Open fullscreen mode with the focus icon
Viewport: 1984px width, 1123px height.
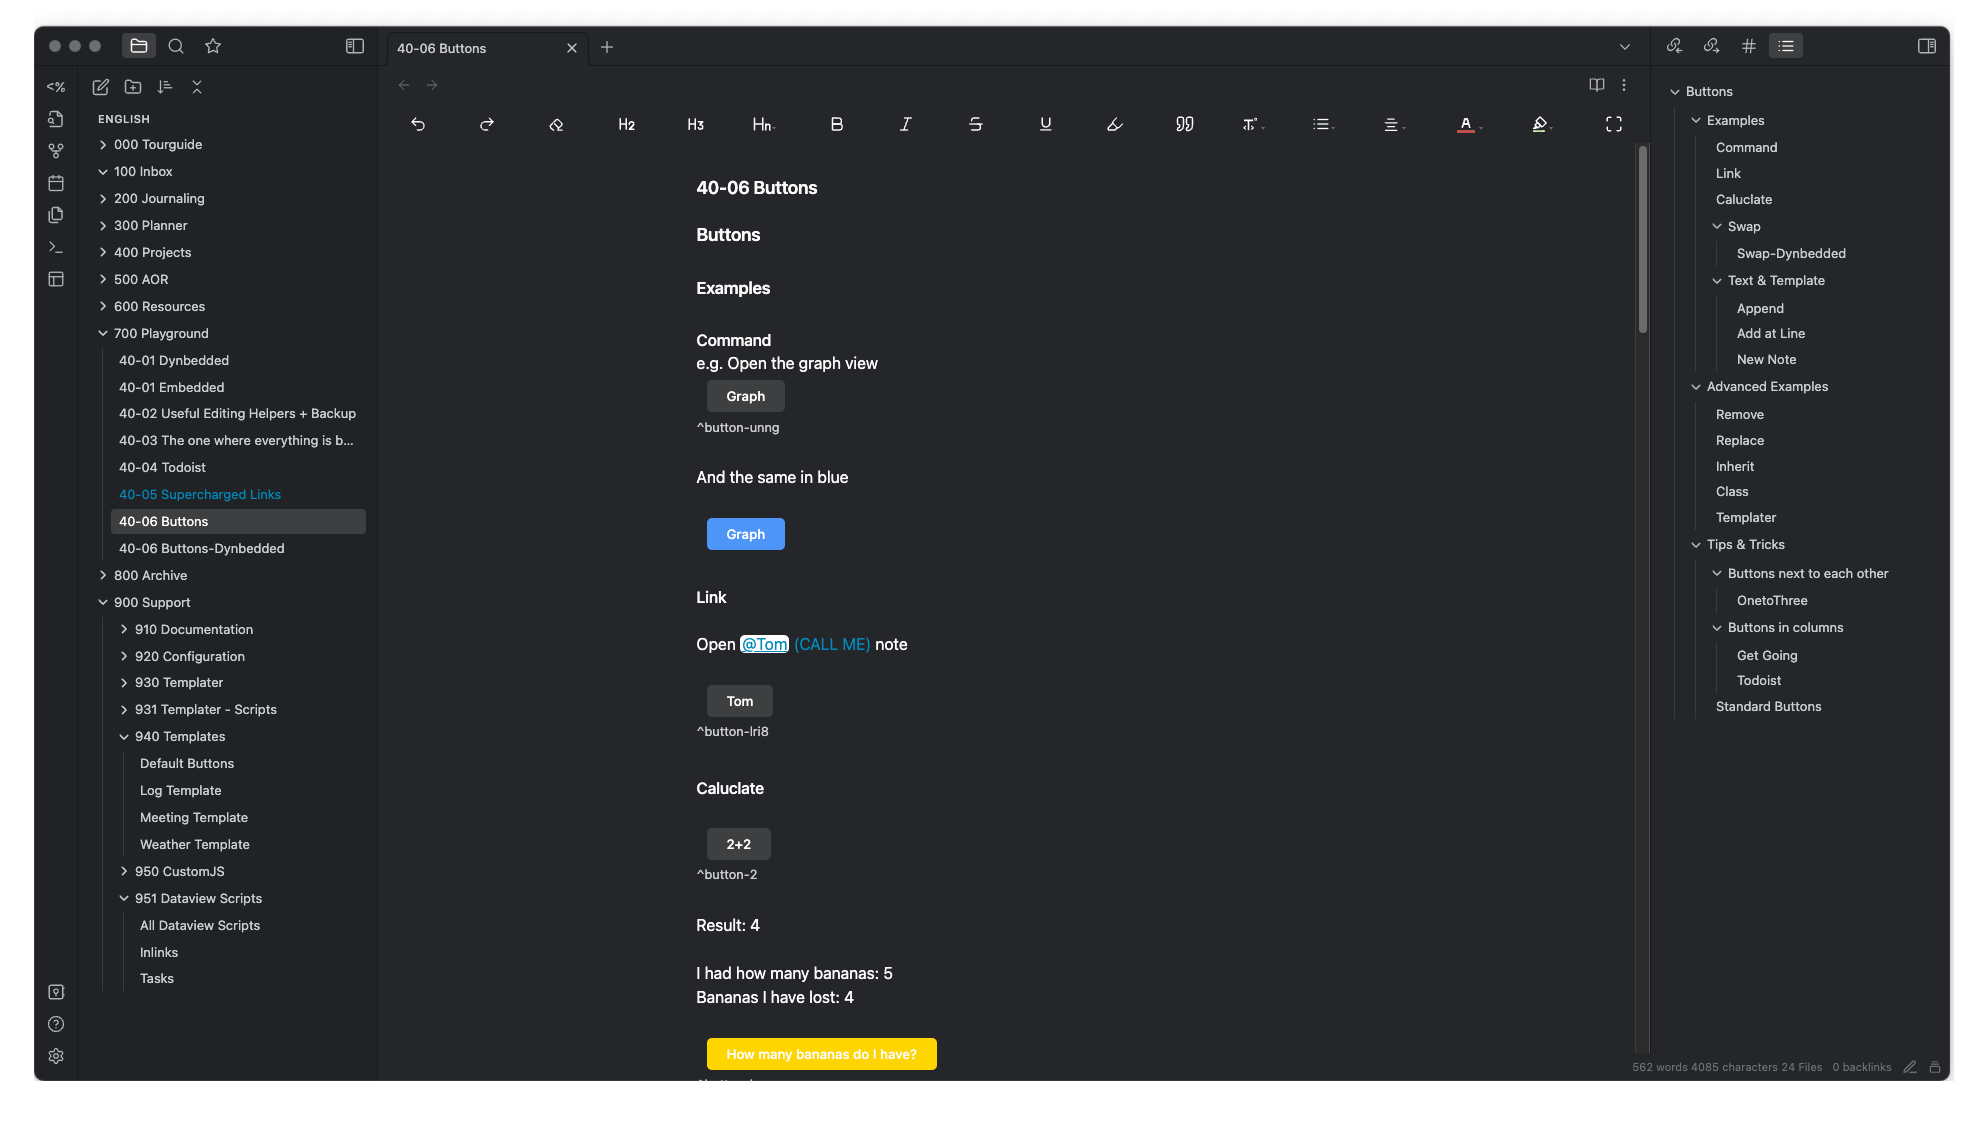1613,125
